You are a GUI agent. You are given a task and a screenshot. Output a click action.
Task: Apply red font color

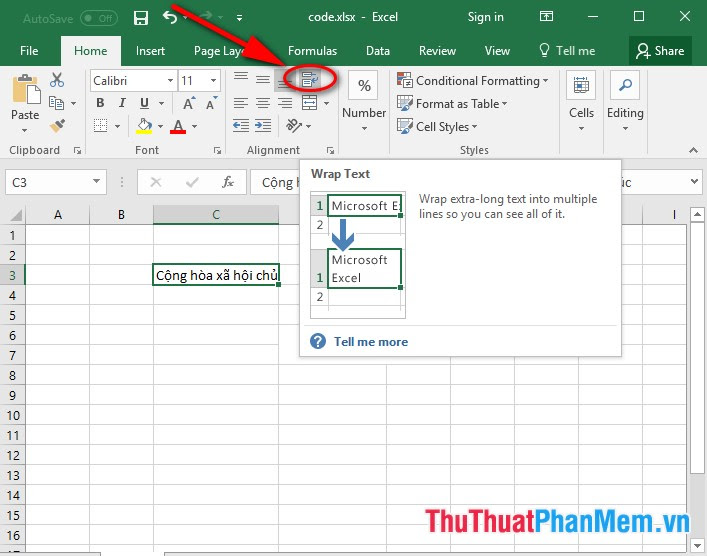(x=179, y=126)
